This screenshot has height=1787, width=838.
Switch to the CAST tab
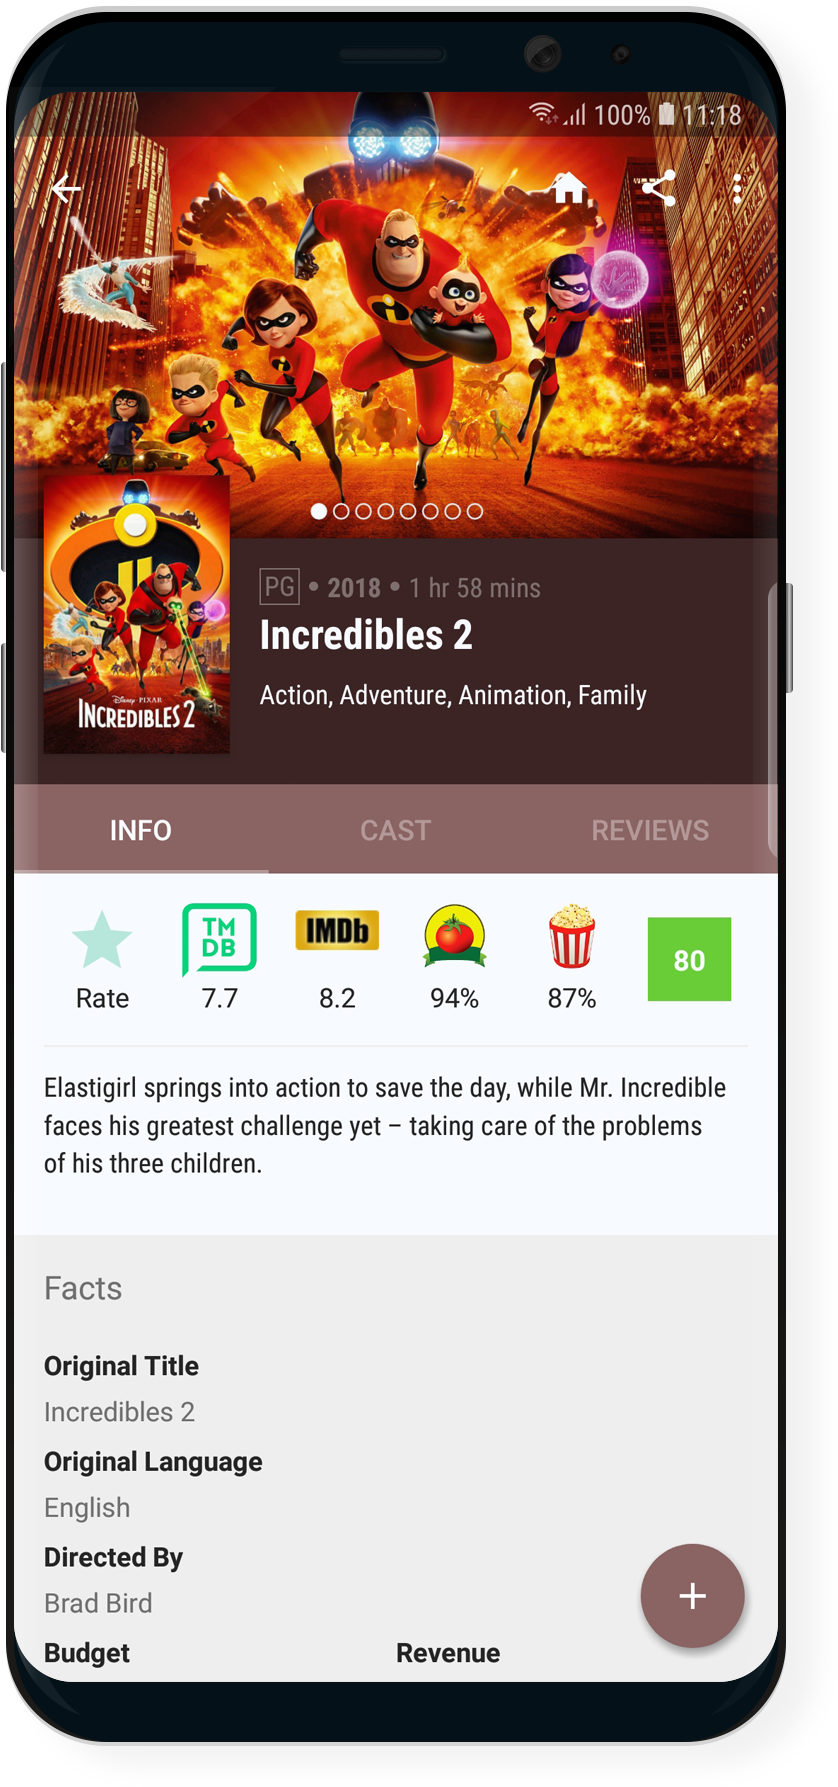coord(395,830)
